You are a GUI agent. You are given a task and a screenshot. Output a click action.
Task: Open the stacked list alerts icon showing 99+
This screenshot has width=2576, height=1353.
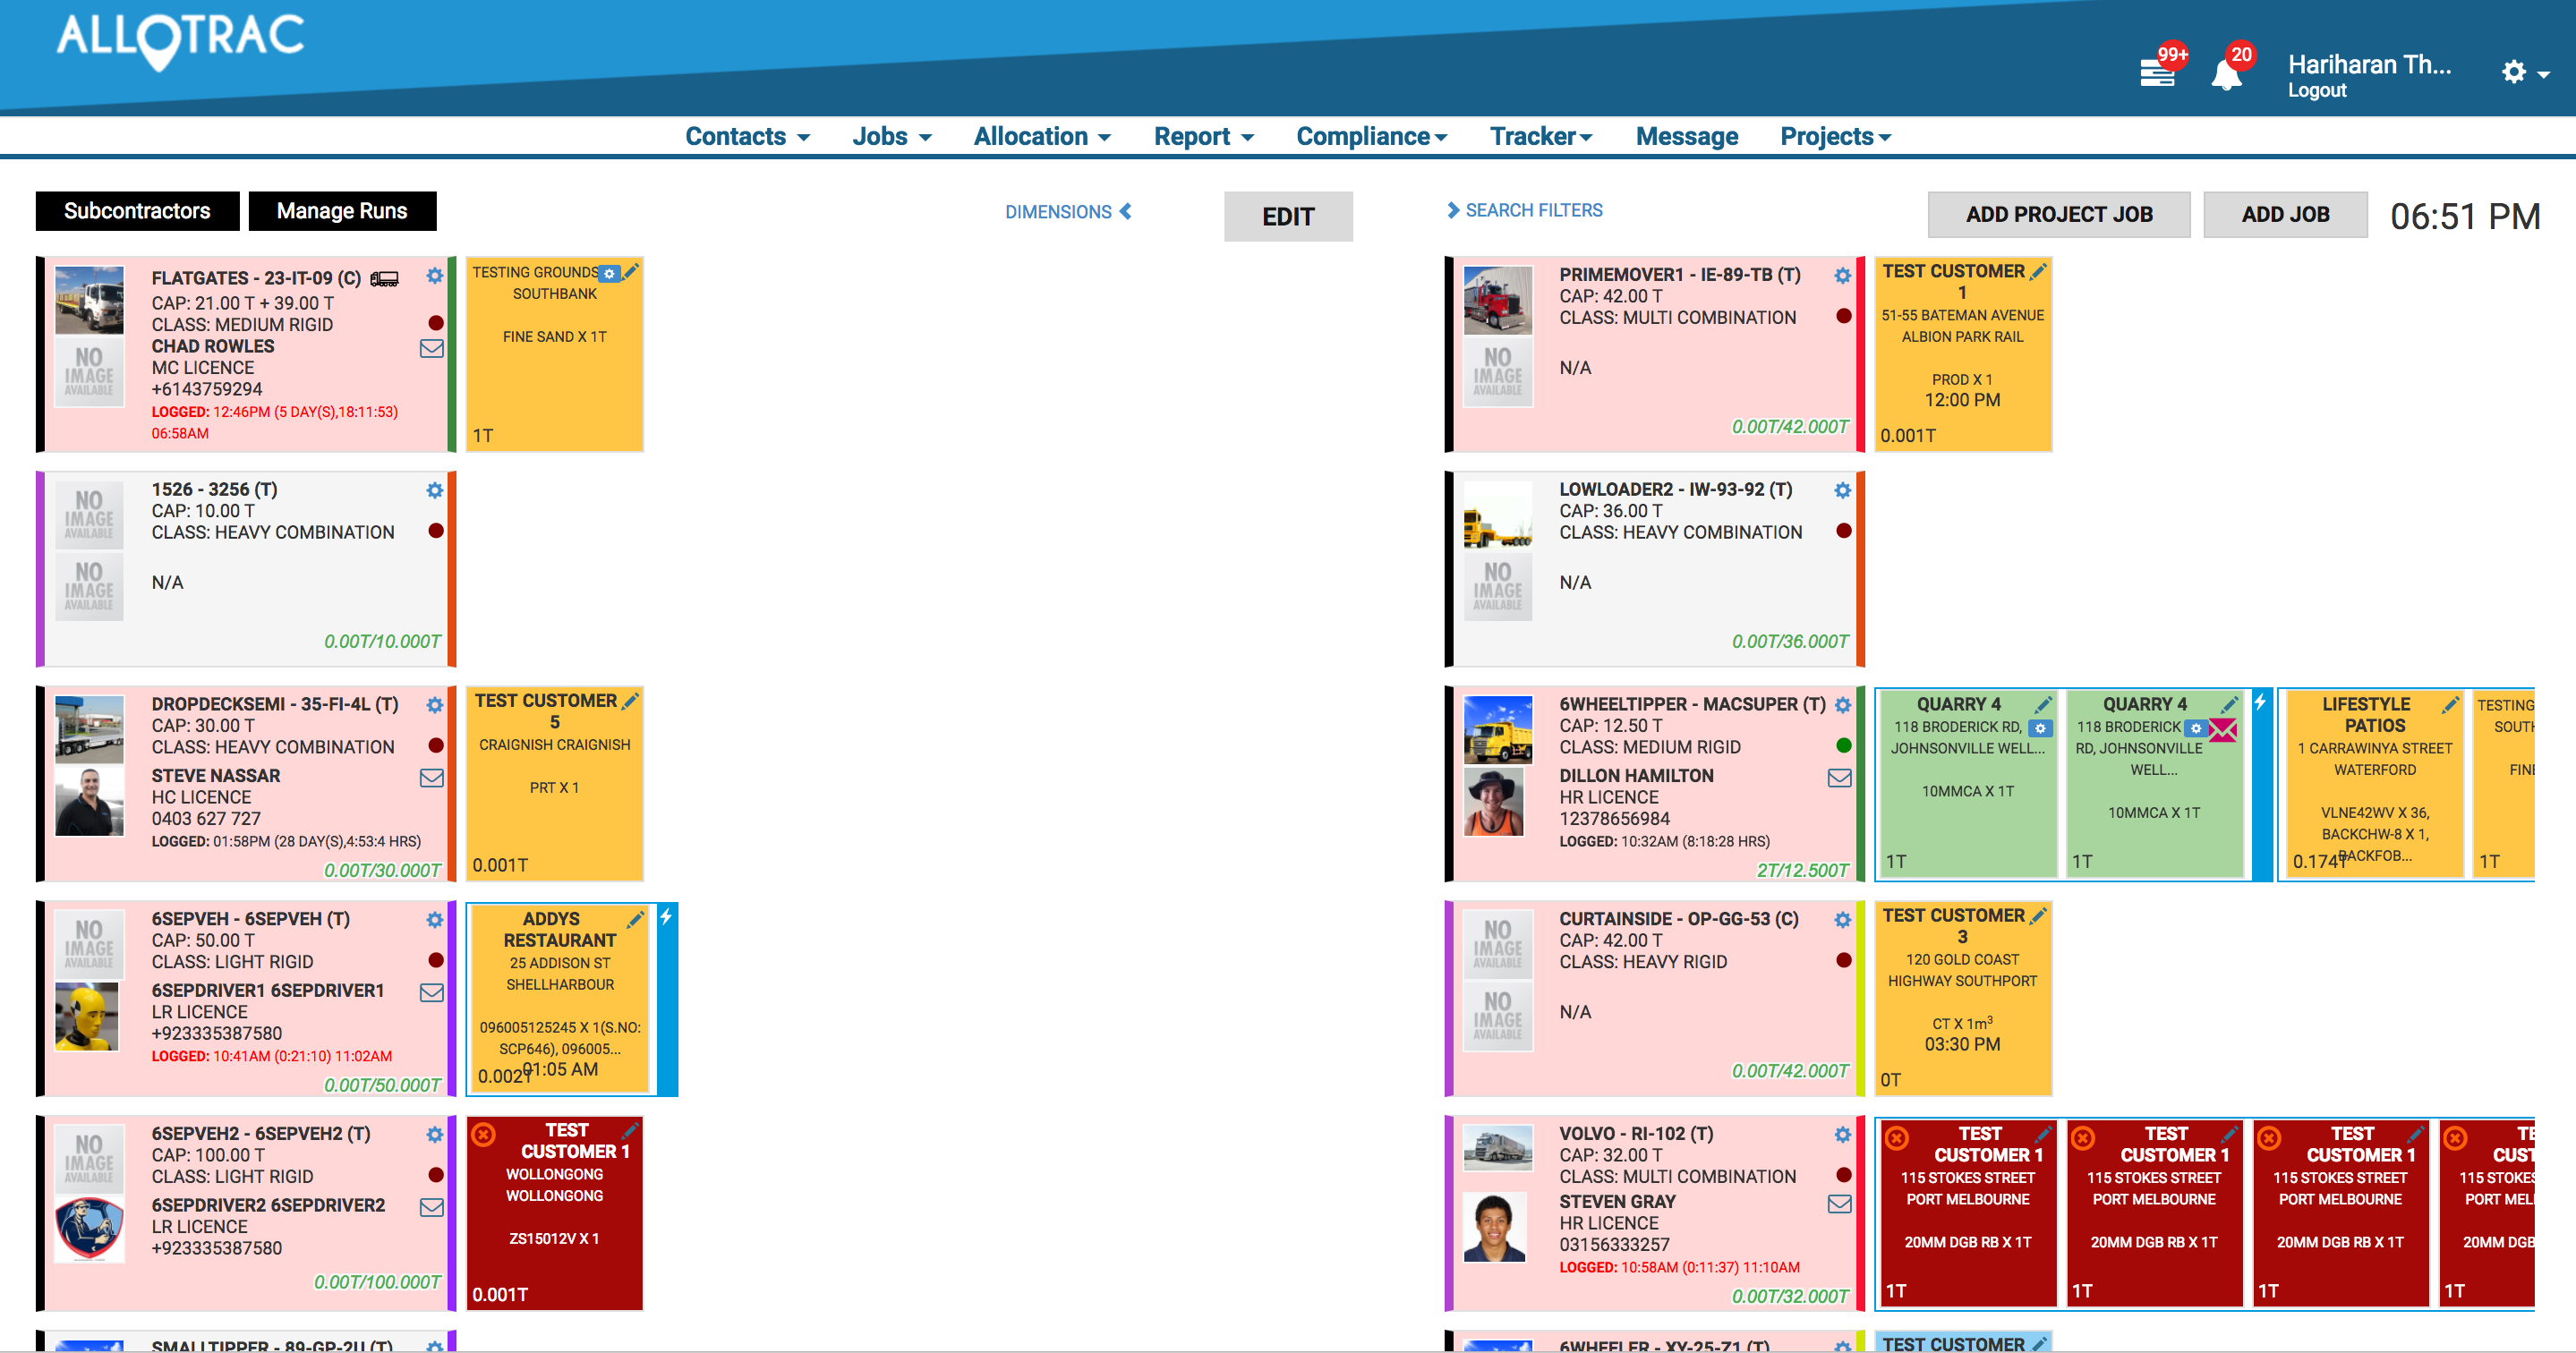(2157, 73)
